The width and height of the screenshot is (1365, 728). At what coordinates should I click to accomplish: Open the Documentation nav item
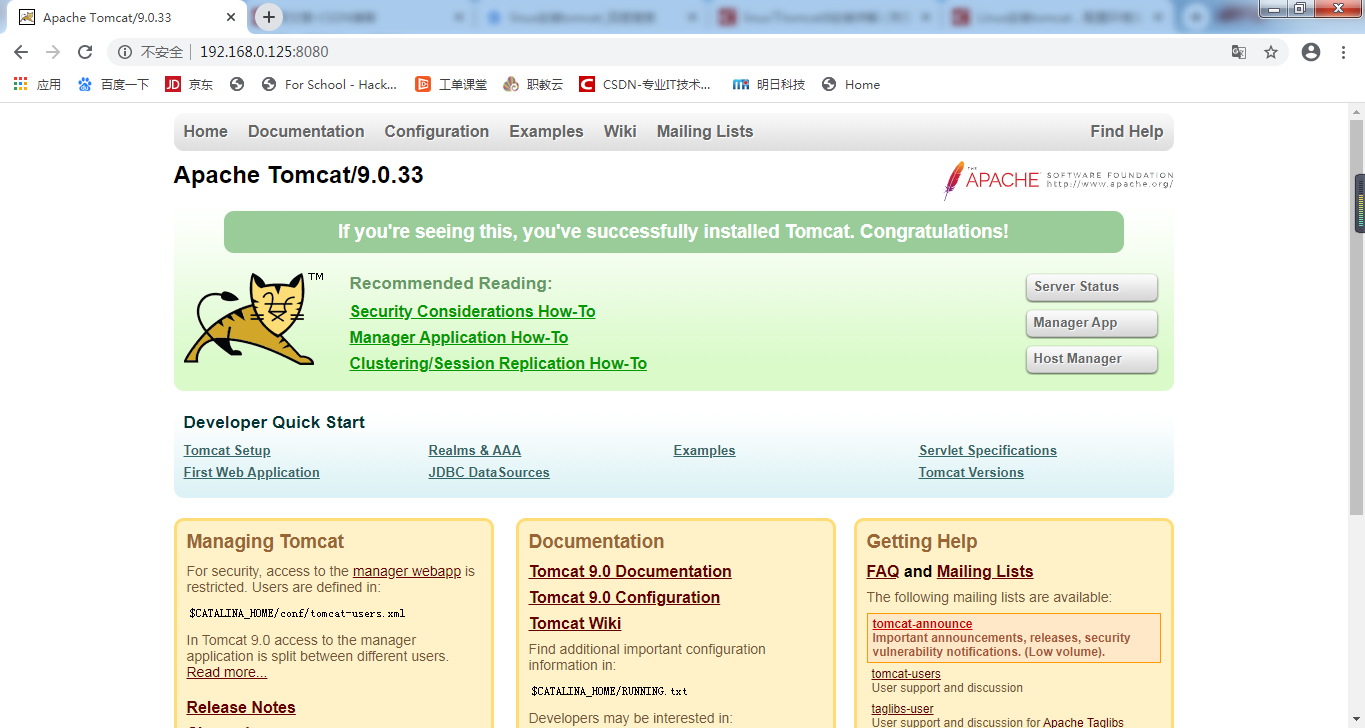click(306, 131)
